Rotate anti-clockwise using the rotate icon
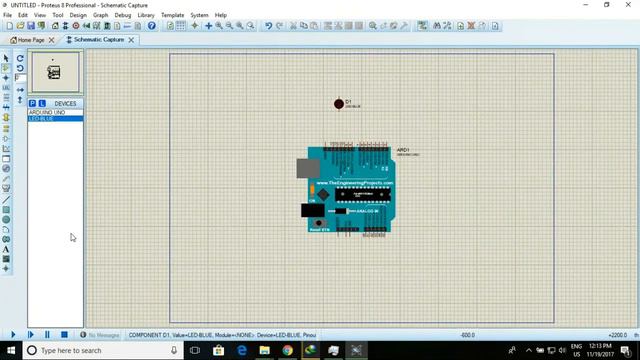The image size is (640, 360). click(x=20, y=68)
